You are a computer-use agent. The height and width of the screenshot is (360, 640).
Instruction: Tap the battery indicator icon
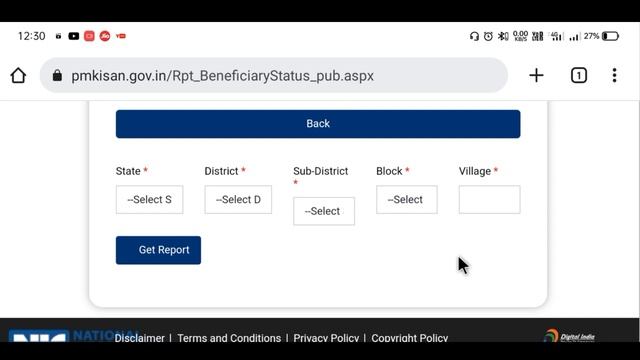pos(610,36)
